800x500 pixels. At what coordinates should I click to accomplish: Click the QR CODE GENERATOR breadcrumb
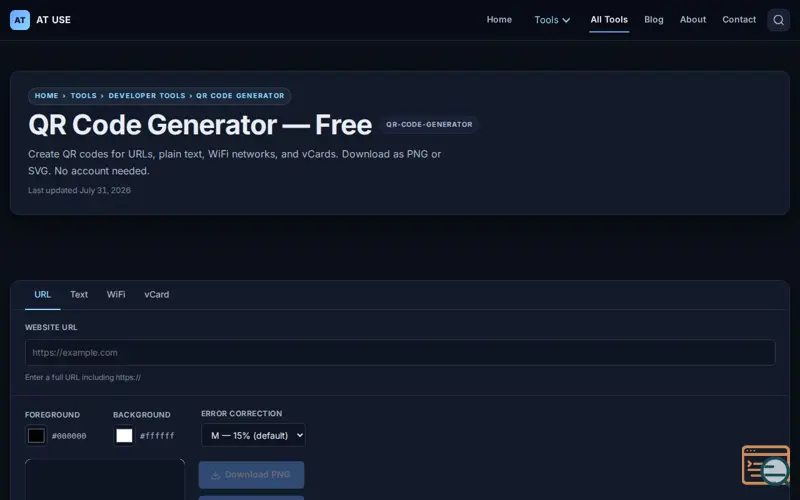(x=240, y=95)
